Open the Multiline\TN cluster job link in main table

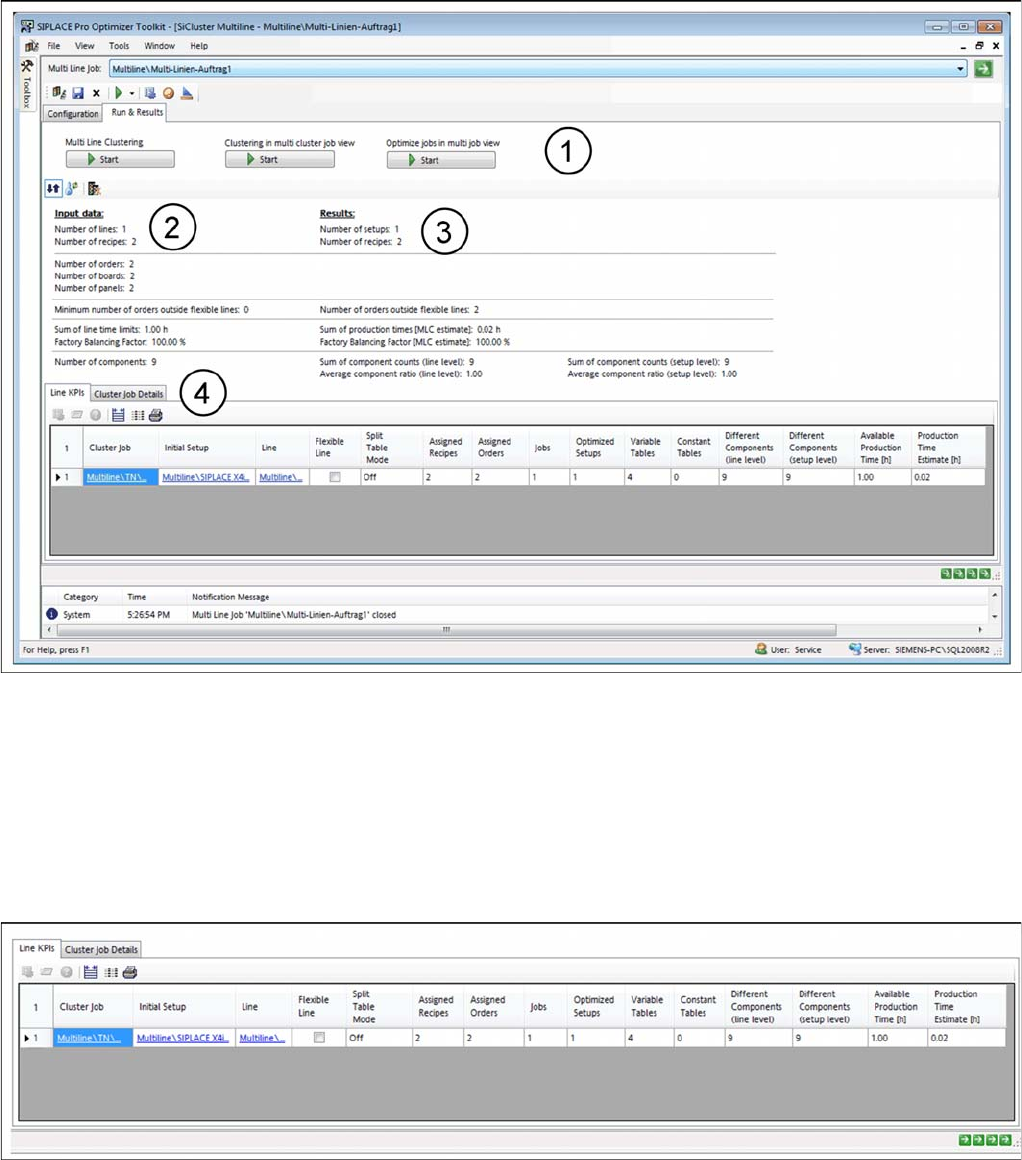(116, 477)
